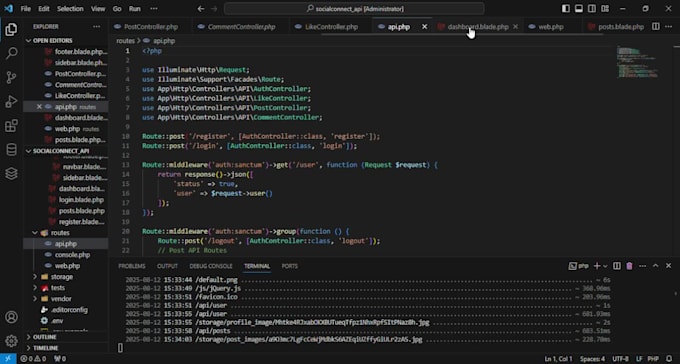
Task: Close api.php in Open Editors list
Action: [x=39, y=106]
